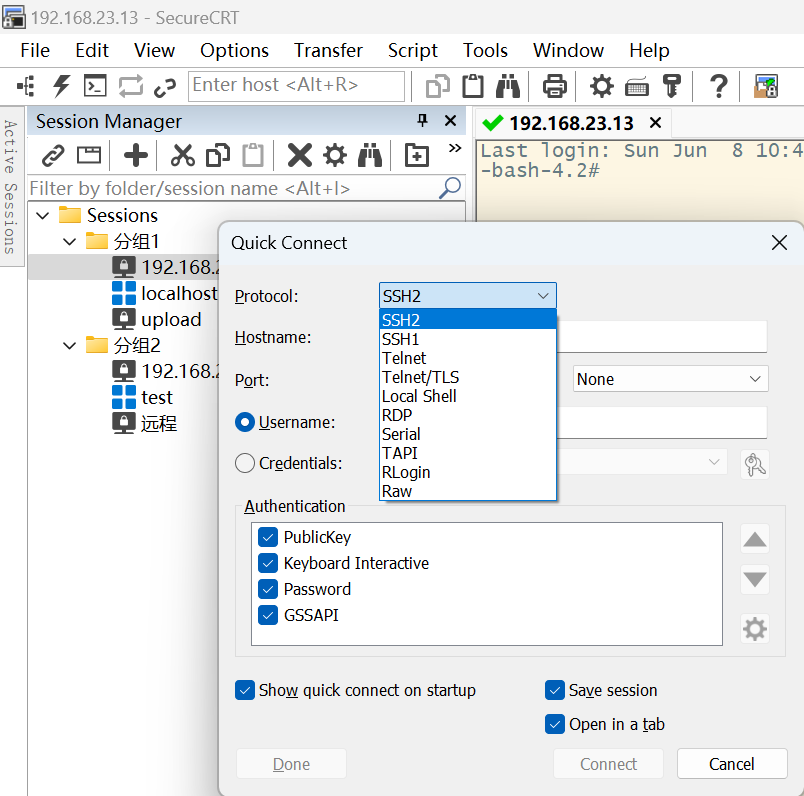The height and width of the screenshot is (796, 804).
Task: Click the Paste clipboard icon in the main toolbar
Action: click(473, 86)
